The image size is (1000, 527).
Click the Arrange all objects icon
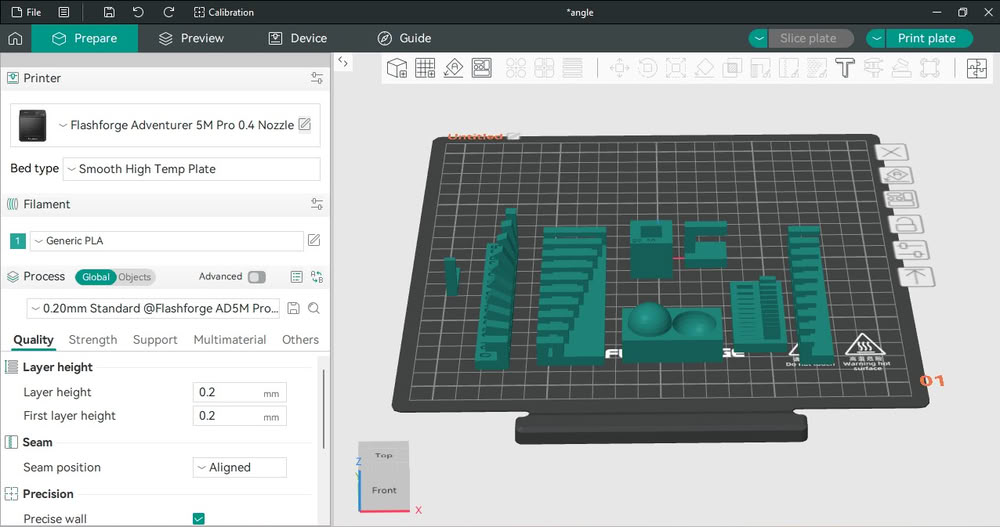coord(481,68)
